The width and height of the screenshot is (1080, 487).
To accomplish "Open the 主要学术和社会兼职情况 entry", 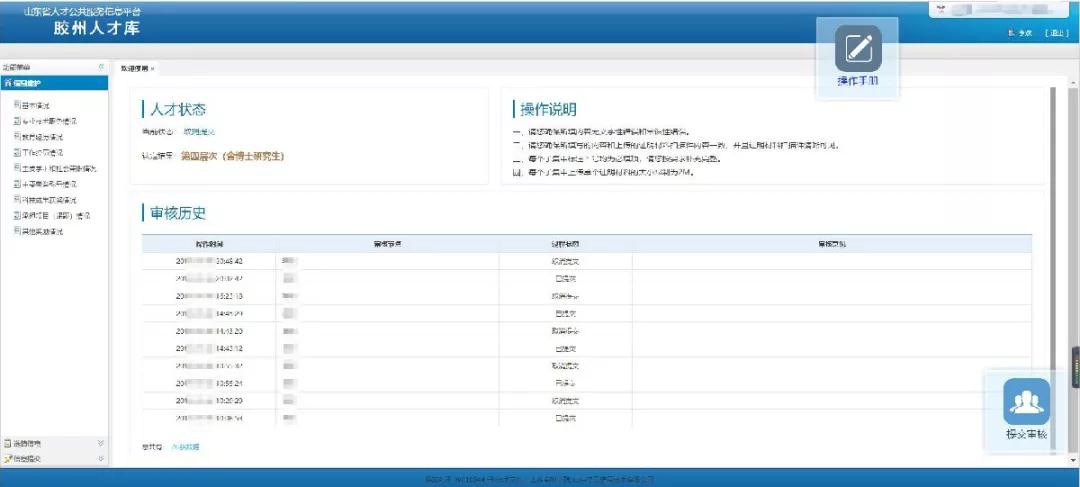I will click(55, 168).
